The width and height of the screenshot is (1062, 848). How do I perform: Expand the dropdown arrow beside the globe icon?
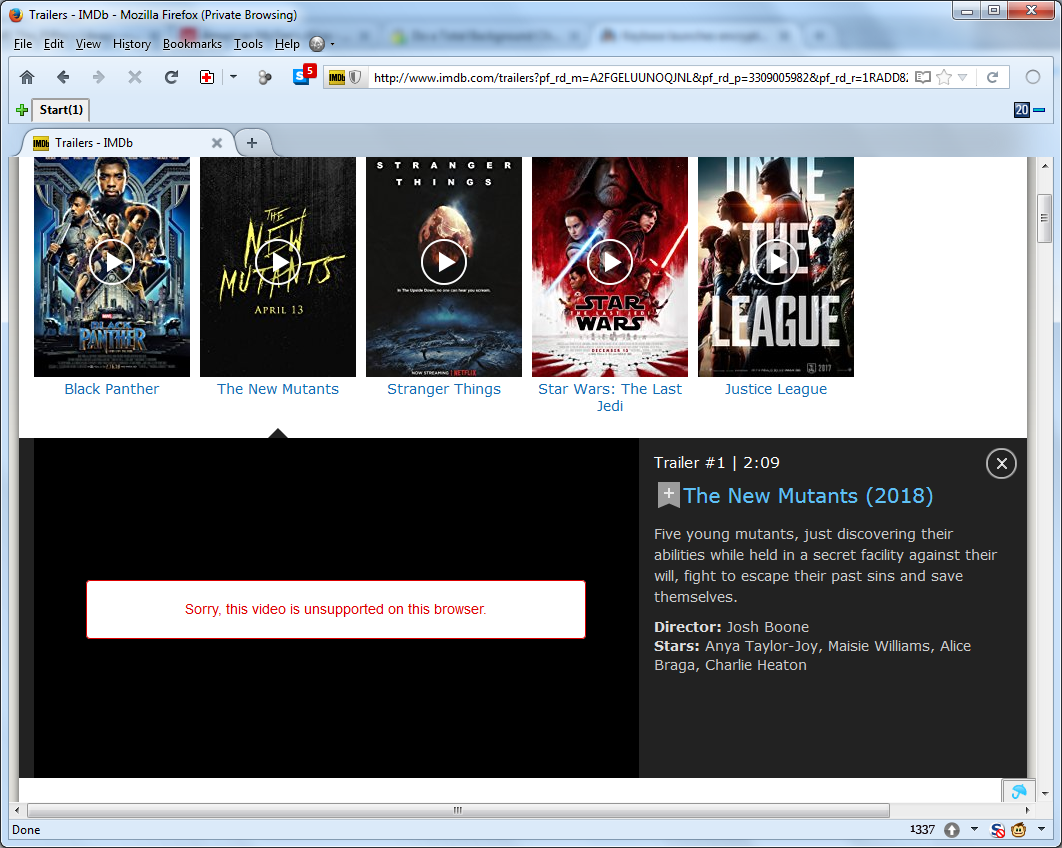coord(333,44)
